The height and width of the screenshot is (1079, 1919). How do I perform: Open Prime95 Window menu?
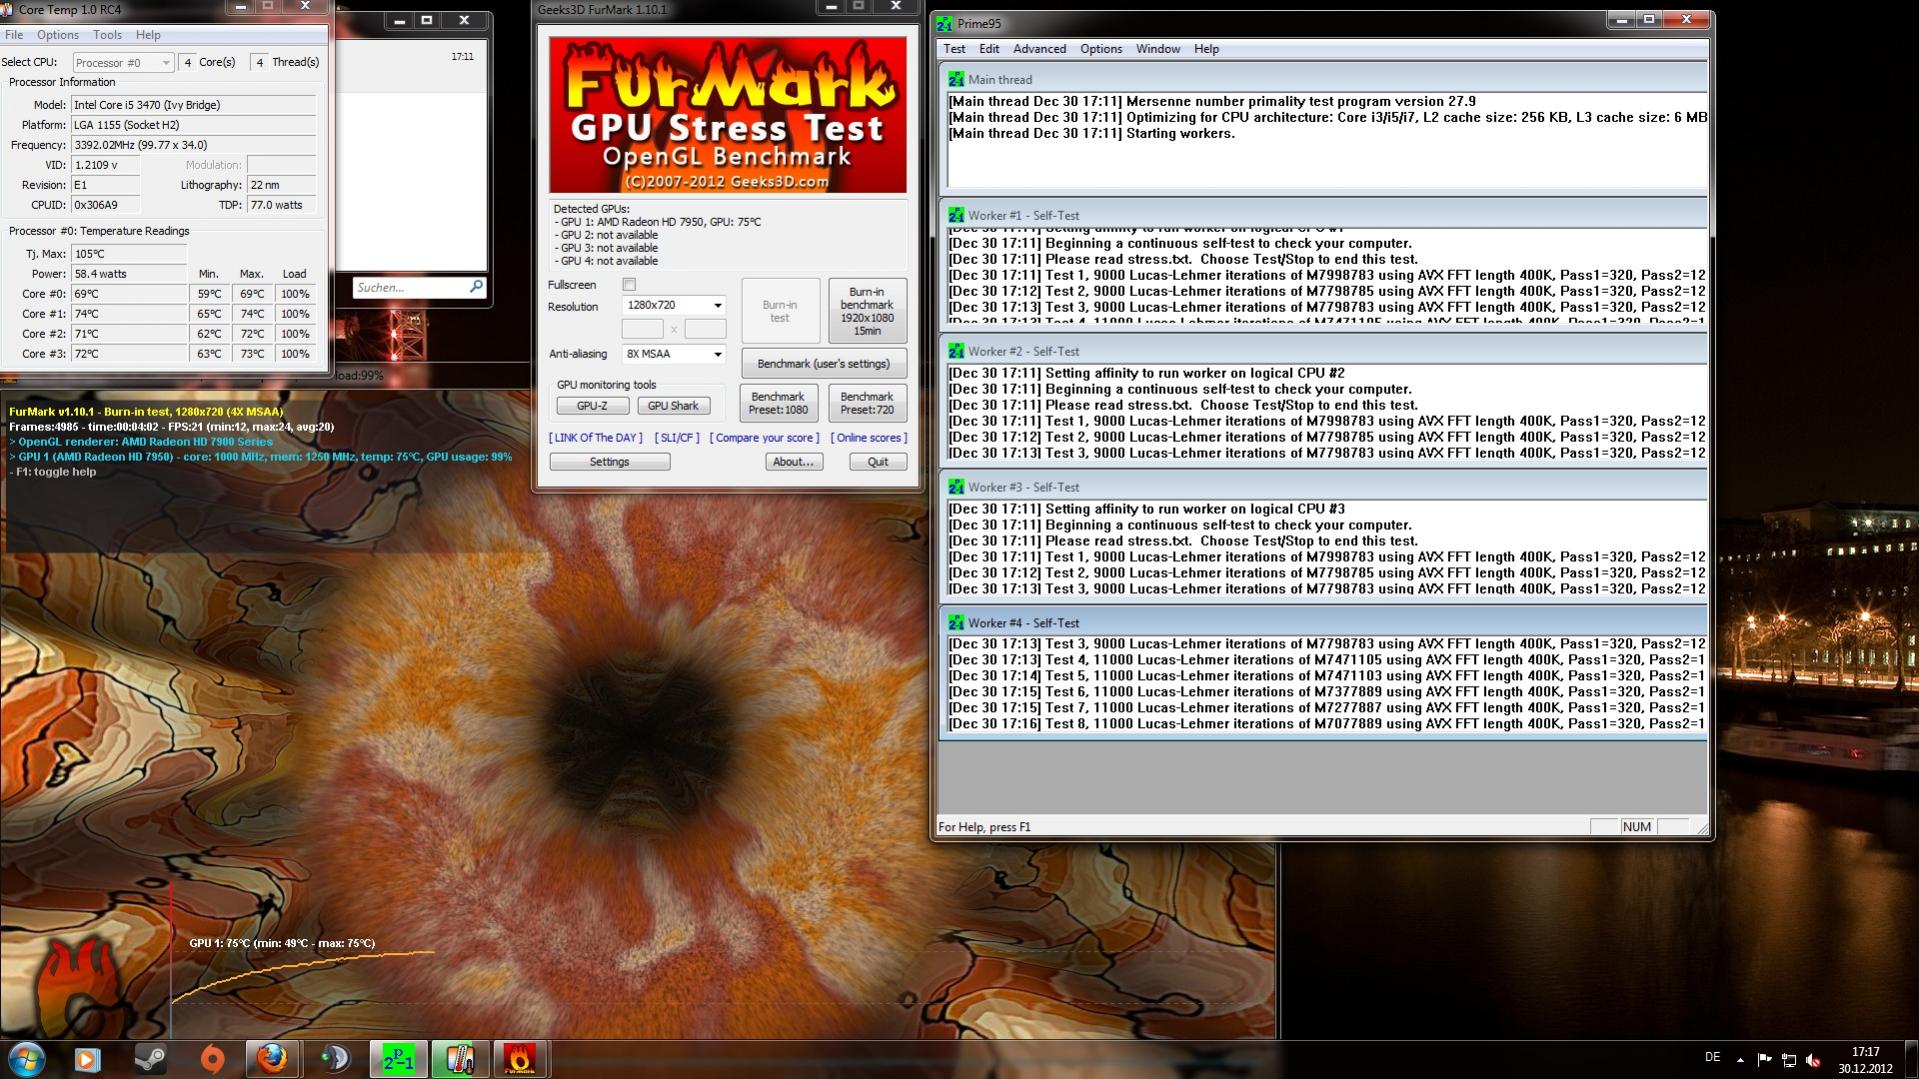tap(1158, 49)
